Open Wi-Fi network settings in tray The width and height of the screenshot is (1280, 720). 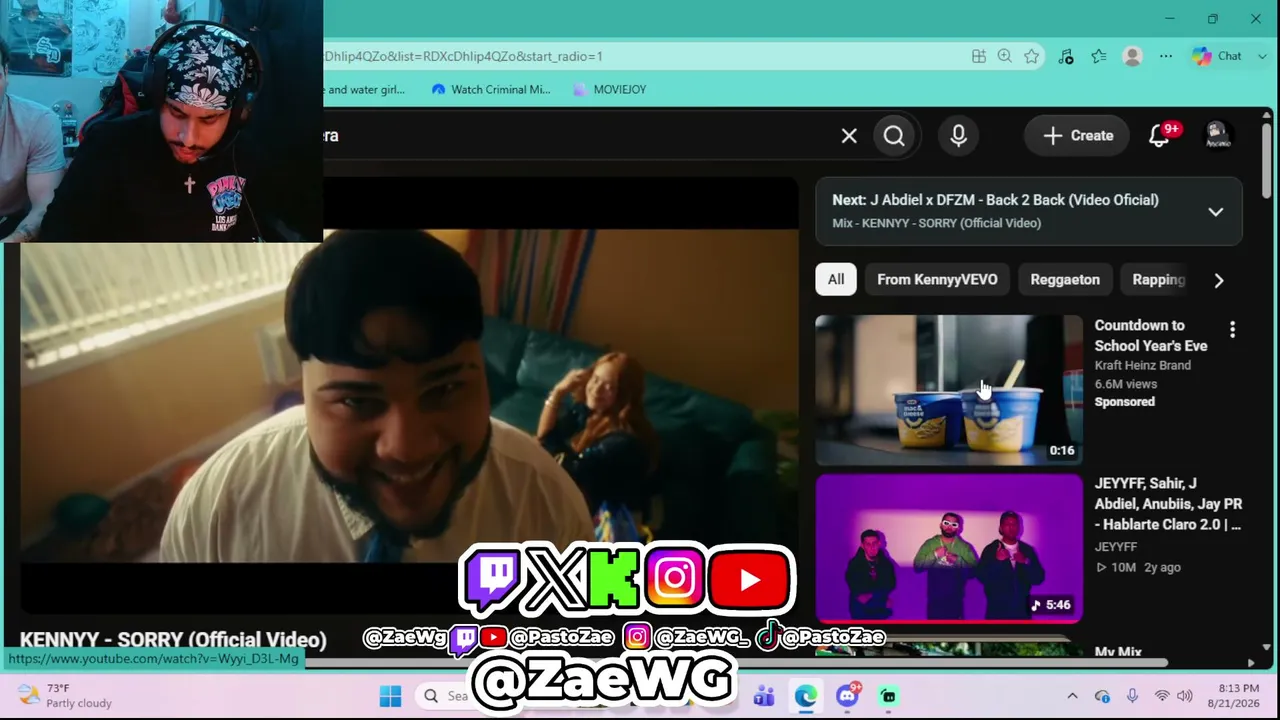[x=1162, y=696]
